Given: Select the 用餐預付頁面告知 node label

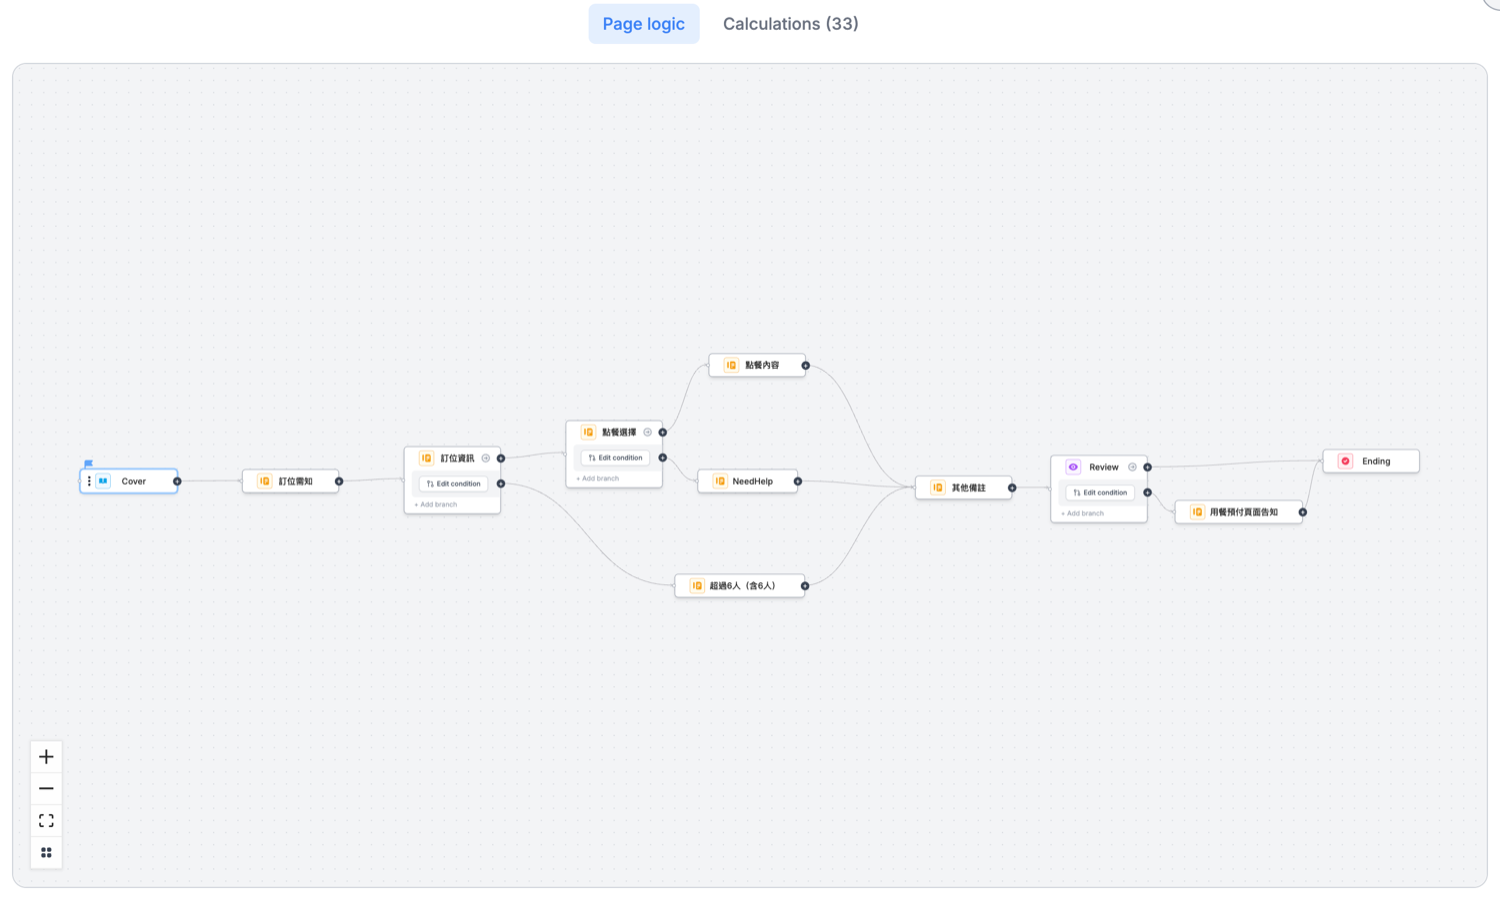Looking at the screenshot, I should (x=1244, y=512).
